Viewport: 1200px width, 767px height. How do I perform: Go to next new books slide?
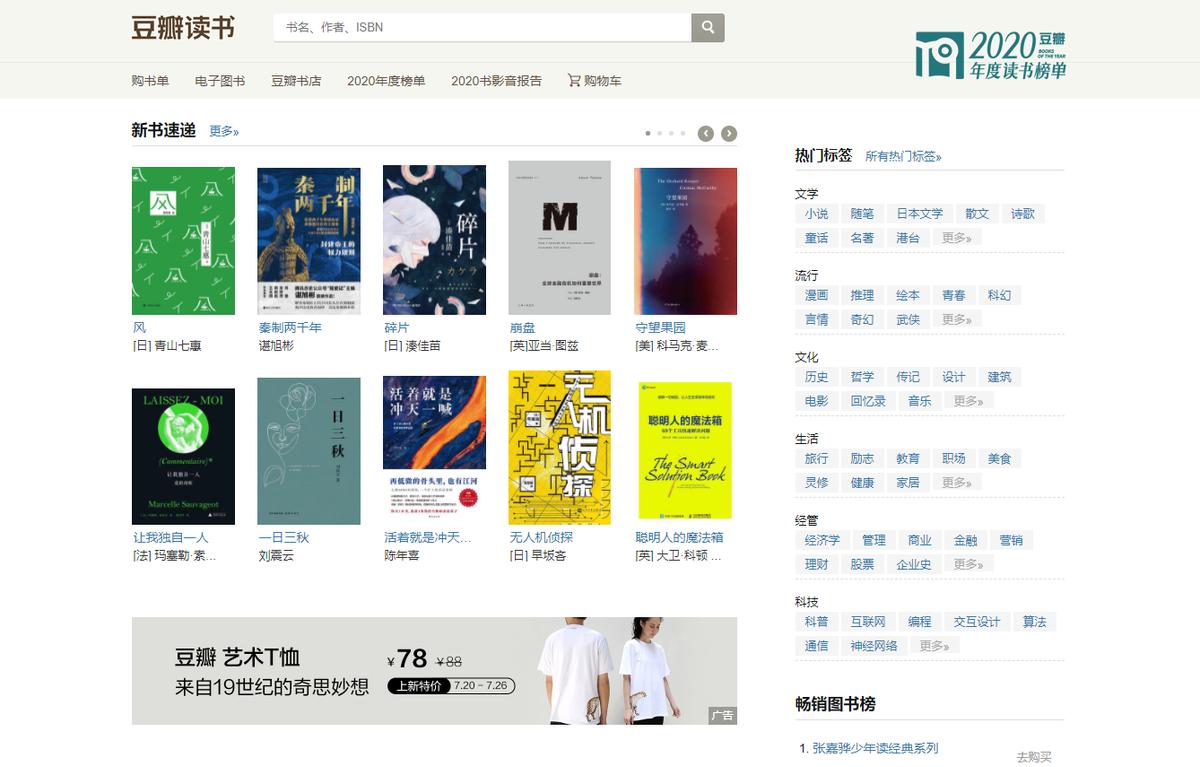730,133
